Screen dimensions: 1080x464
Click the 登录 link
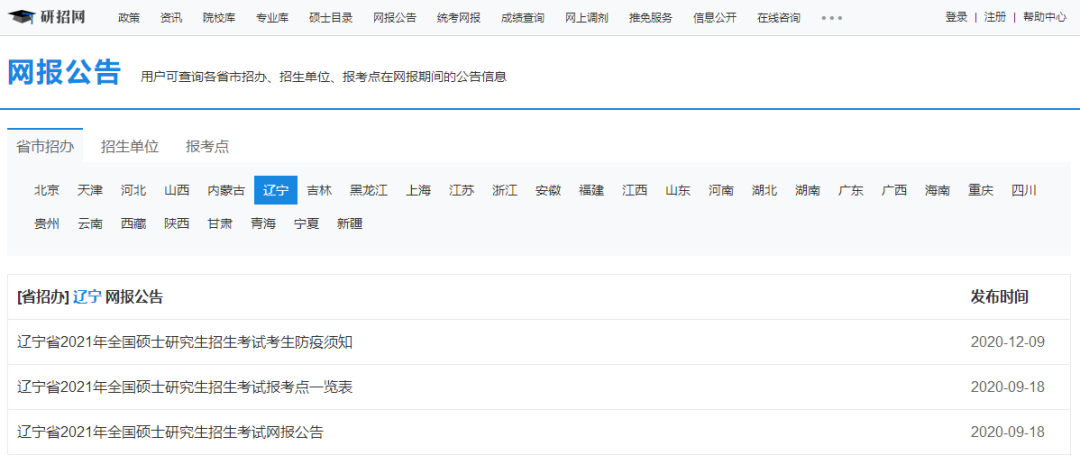[x=956, y=17]
